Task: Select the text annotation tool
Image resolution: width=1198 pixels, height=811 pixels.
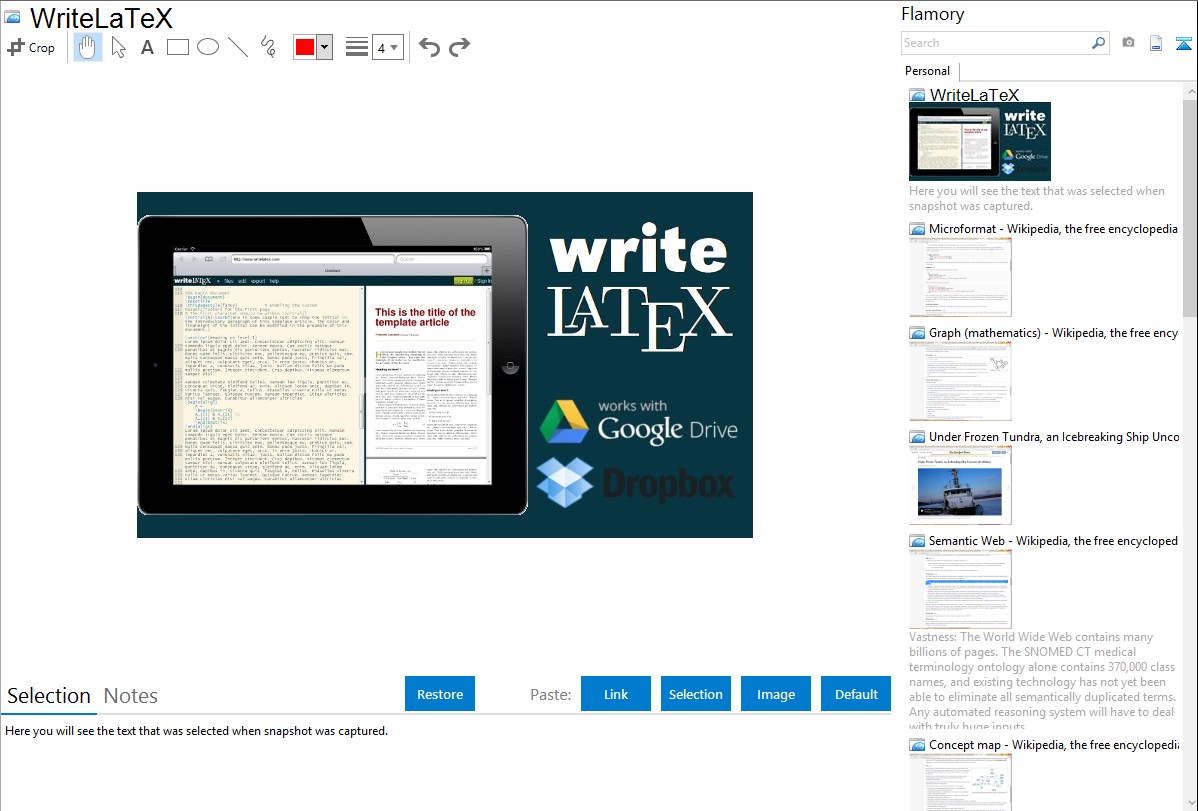Action: [x=147, y=47]
